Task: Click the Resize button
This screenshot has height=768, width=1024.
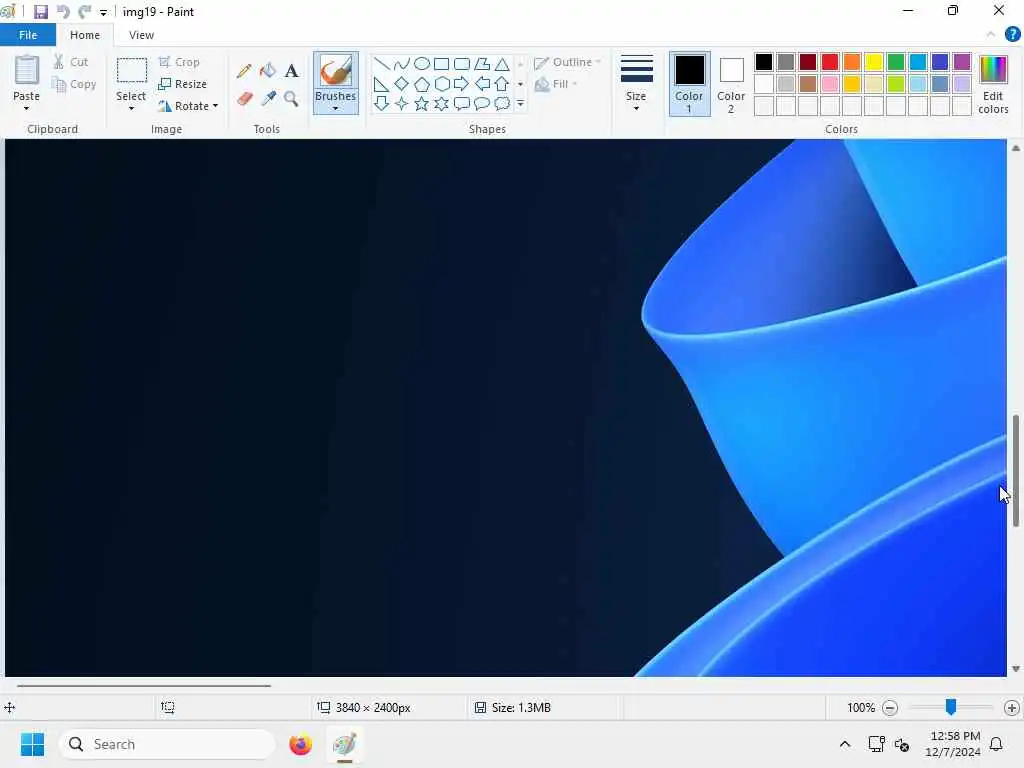Action: (183, 84)
